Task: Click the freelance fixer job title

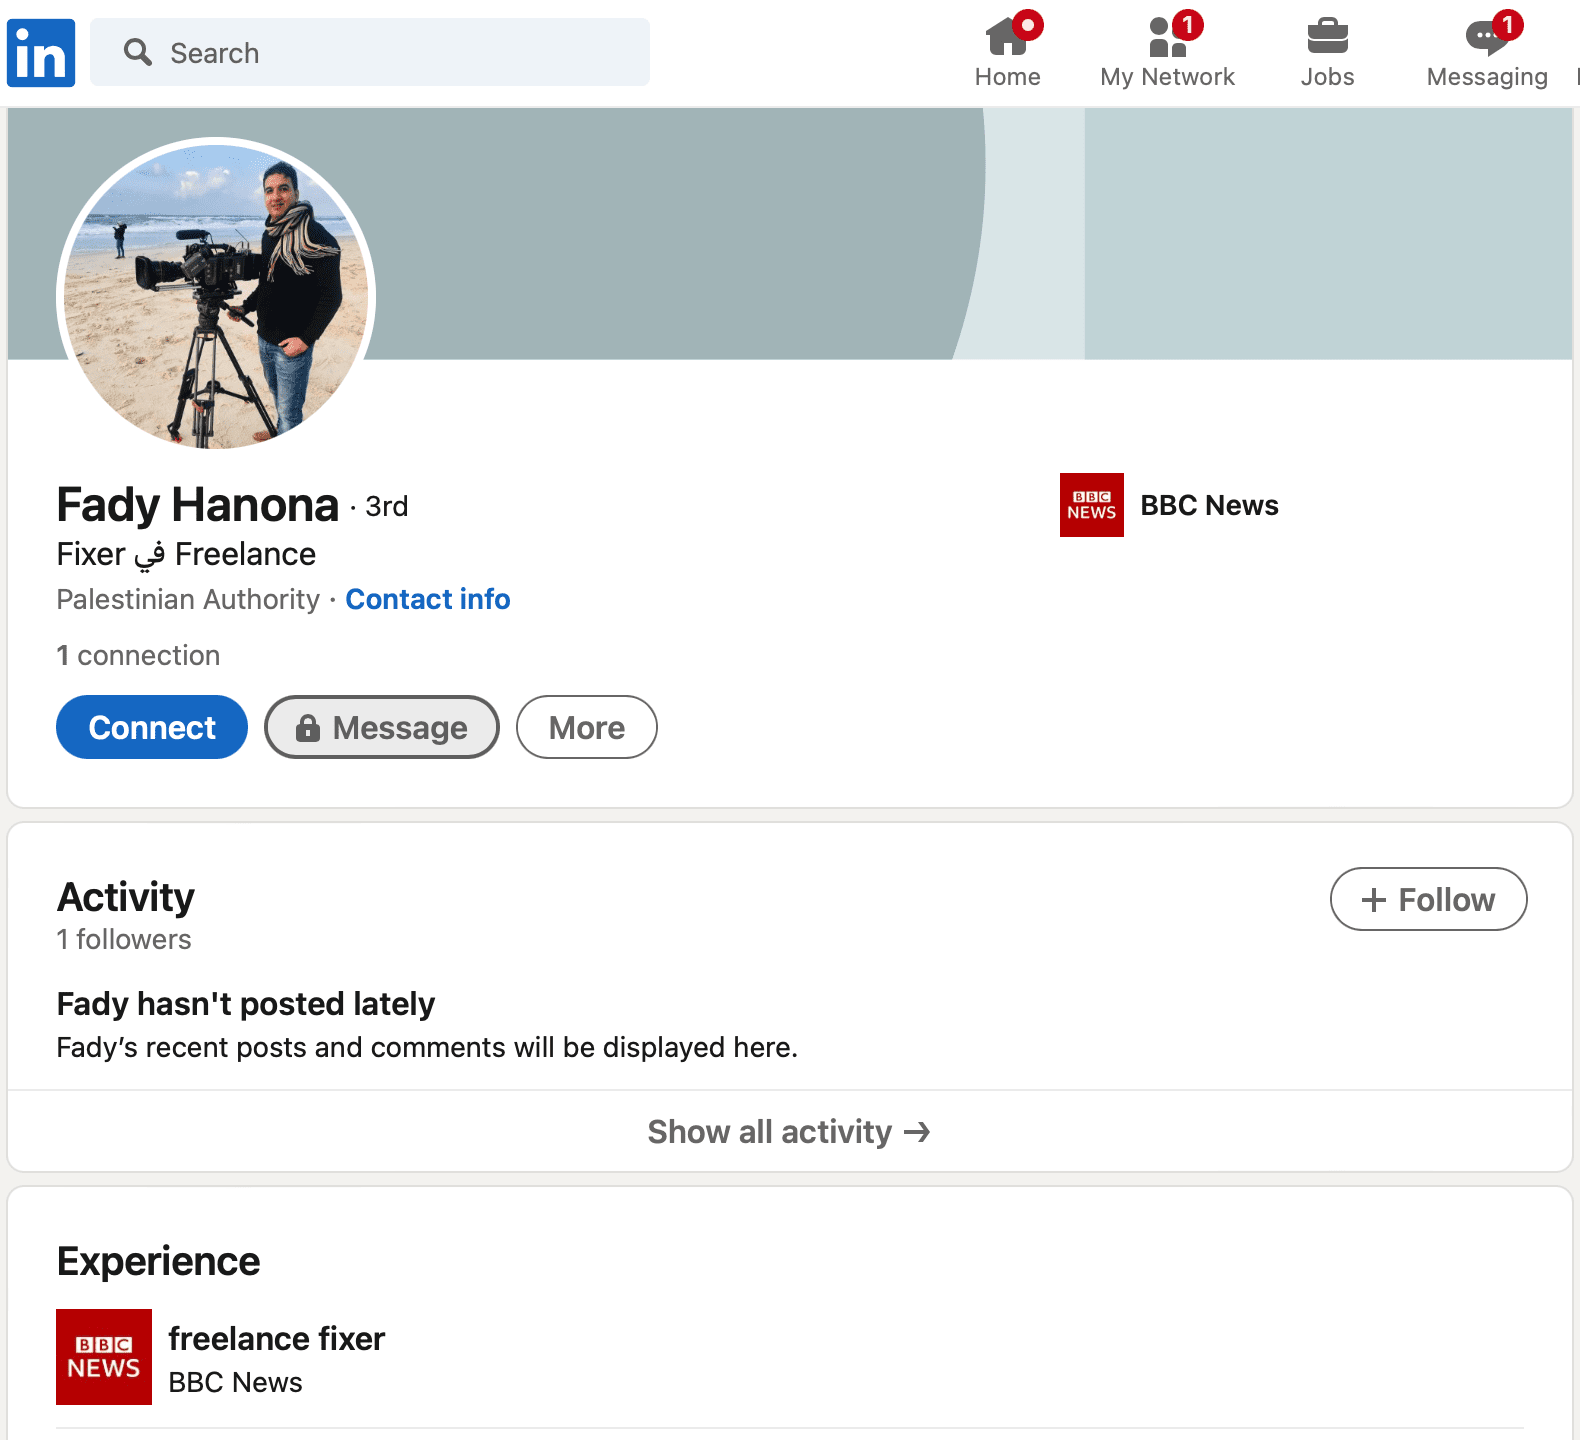Action: click(277, 1339)
